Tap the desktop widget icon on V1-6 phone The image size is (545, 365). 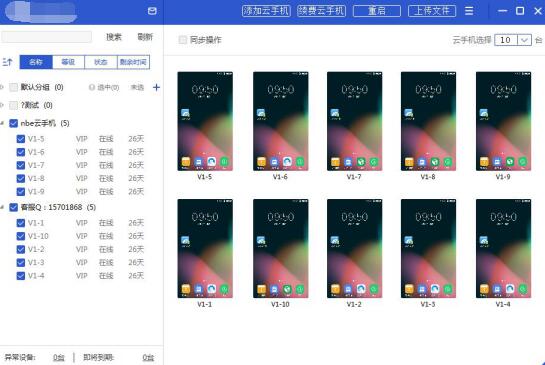(261, 113)
